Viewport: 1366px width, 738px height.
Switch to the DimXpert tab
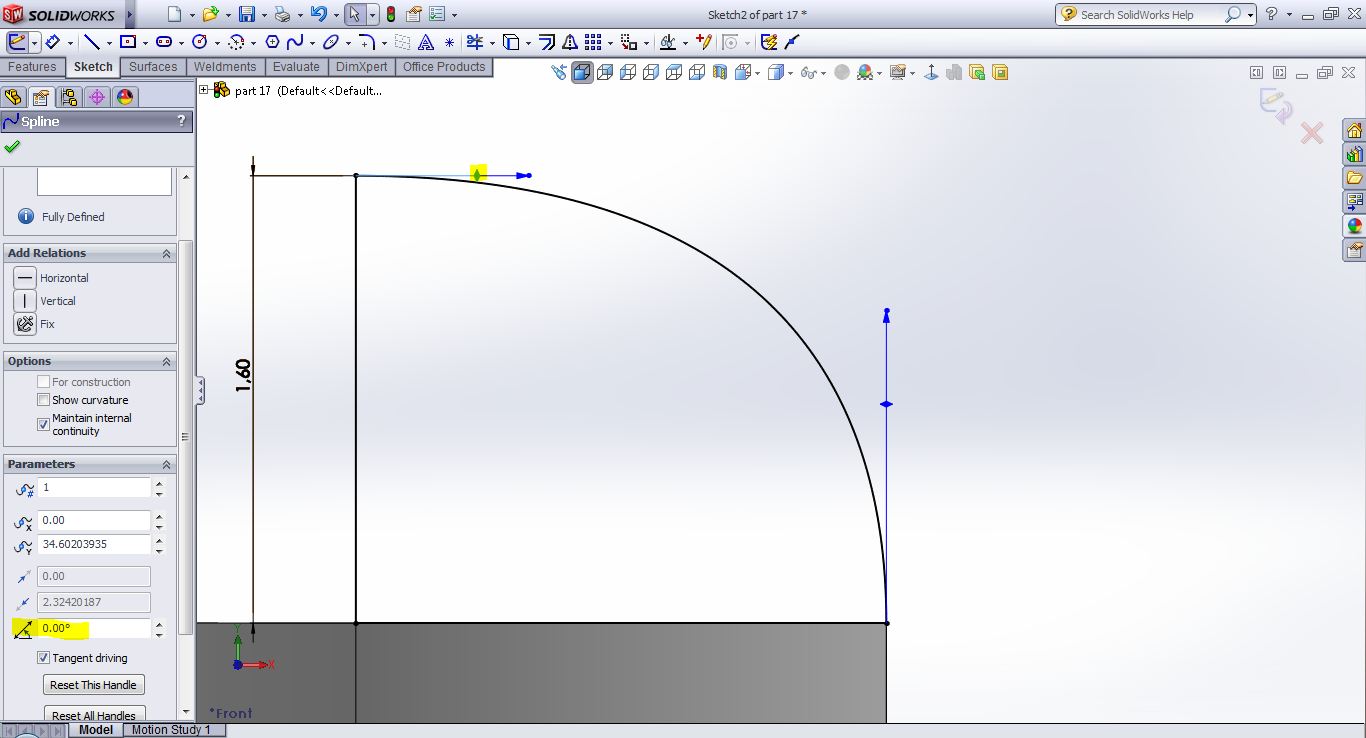[361, 67]
